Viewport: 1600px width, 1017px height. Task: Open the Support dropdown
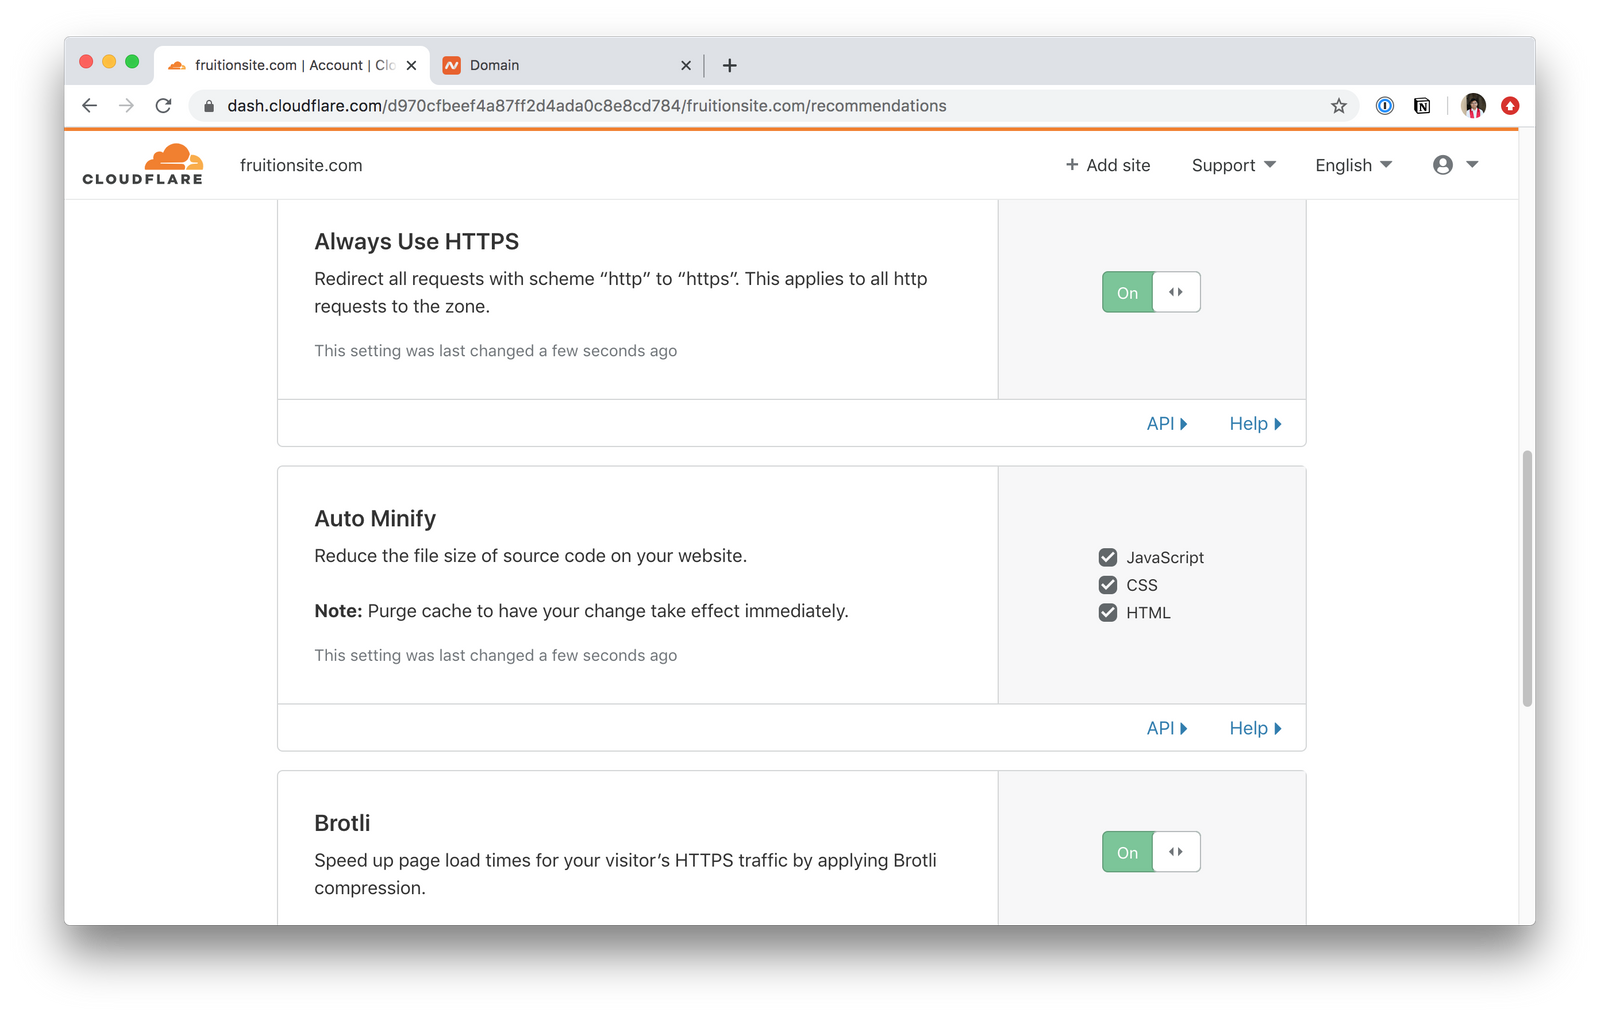click(x=1233, y=165)
